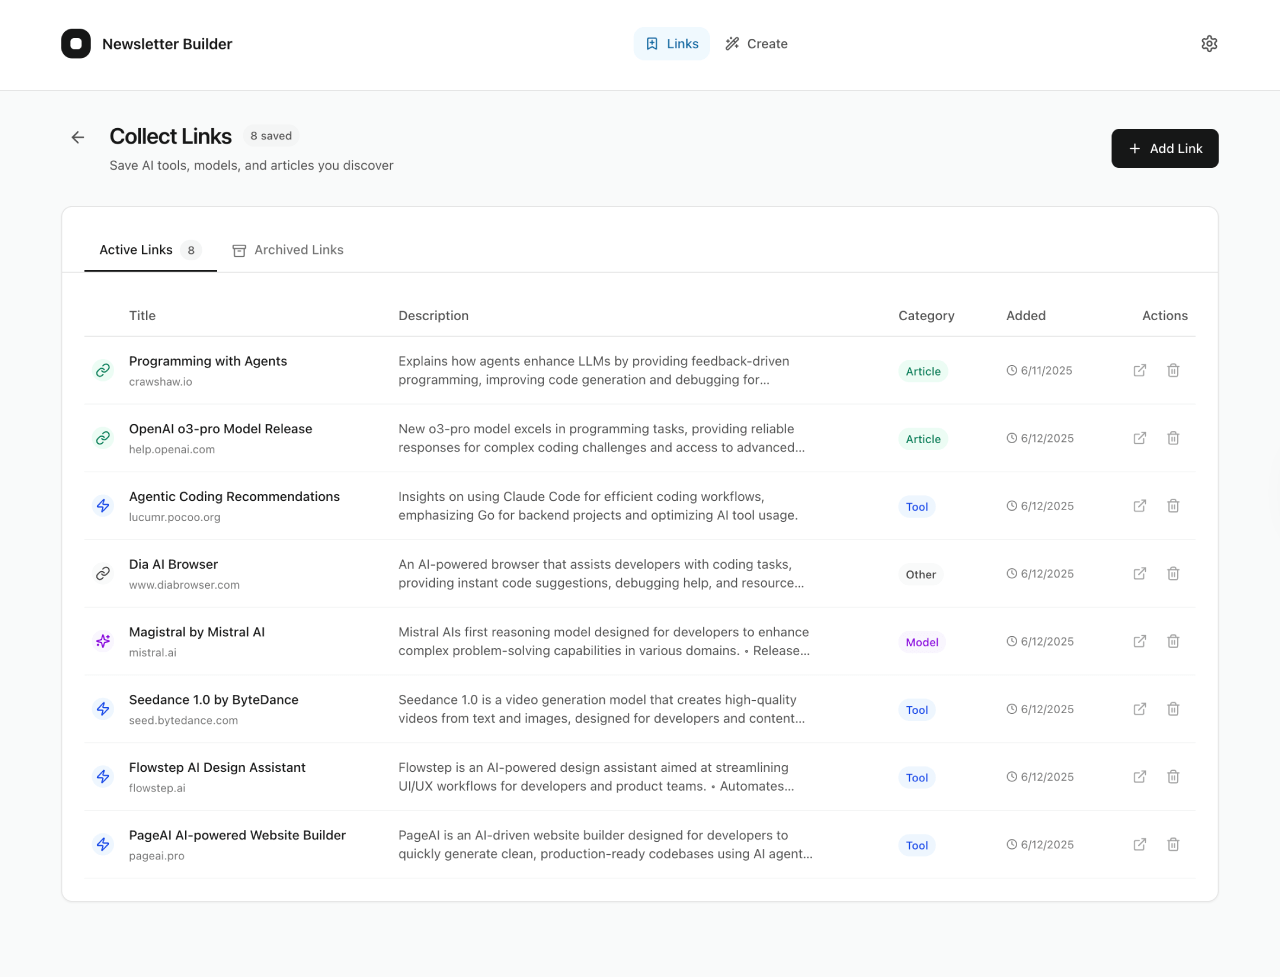
Task: Click the Description column header
Action: [x=434, y=316]
